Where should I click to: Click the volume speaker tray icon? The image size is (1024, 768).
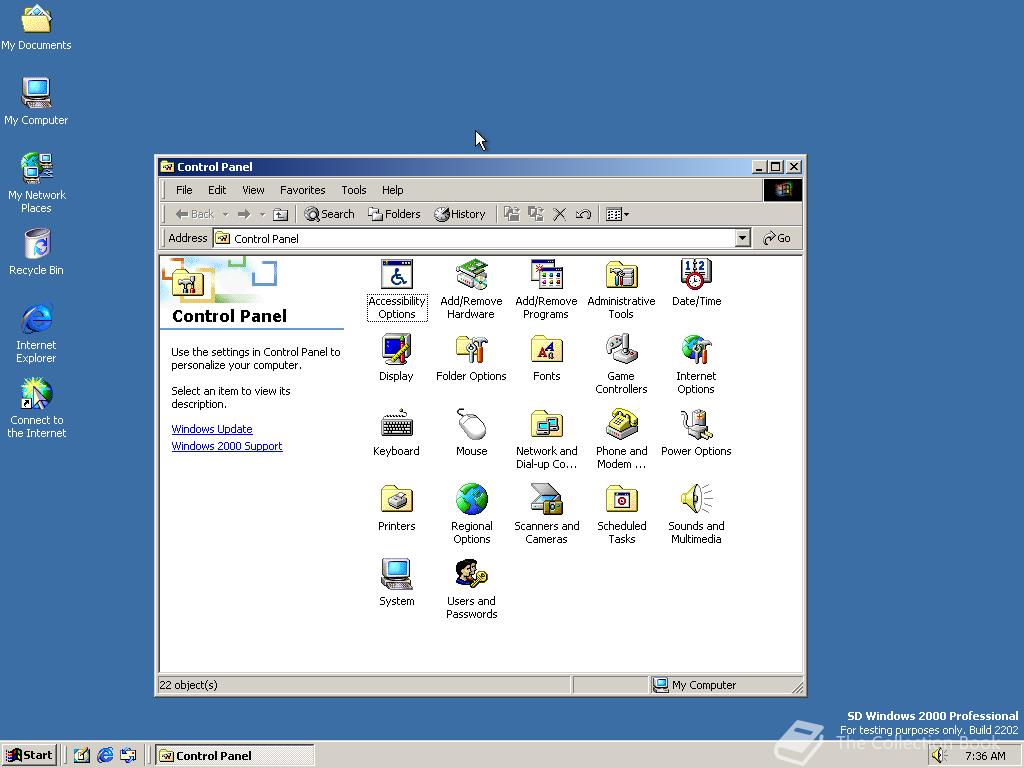click(x=939, y=756)
